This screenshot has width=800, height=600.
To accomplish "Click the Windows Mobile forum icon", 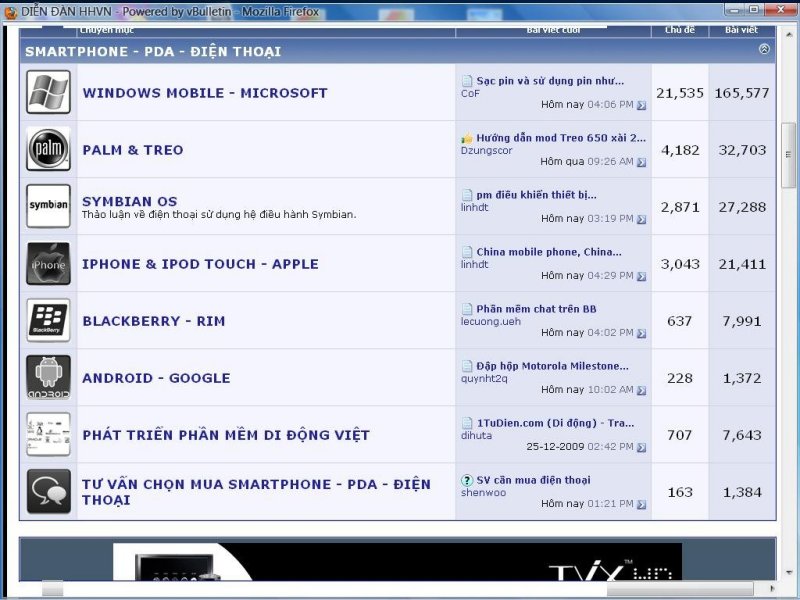I will point(48,93).
